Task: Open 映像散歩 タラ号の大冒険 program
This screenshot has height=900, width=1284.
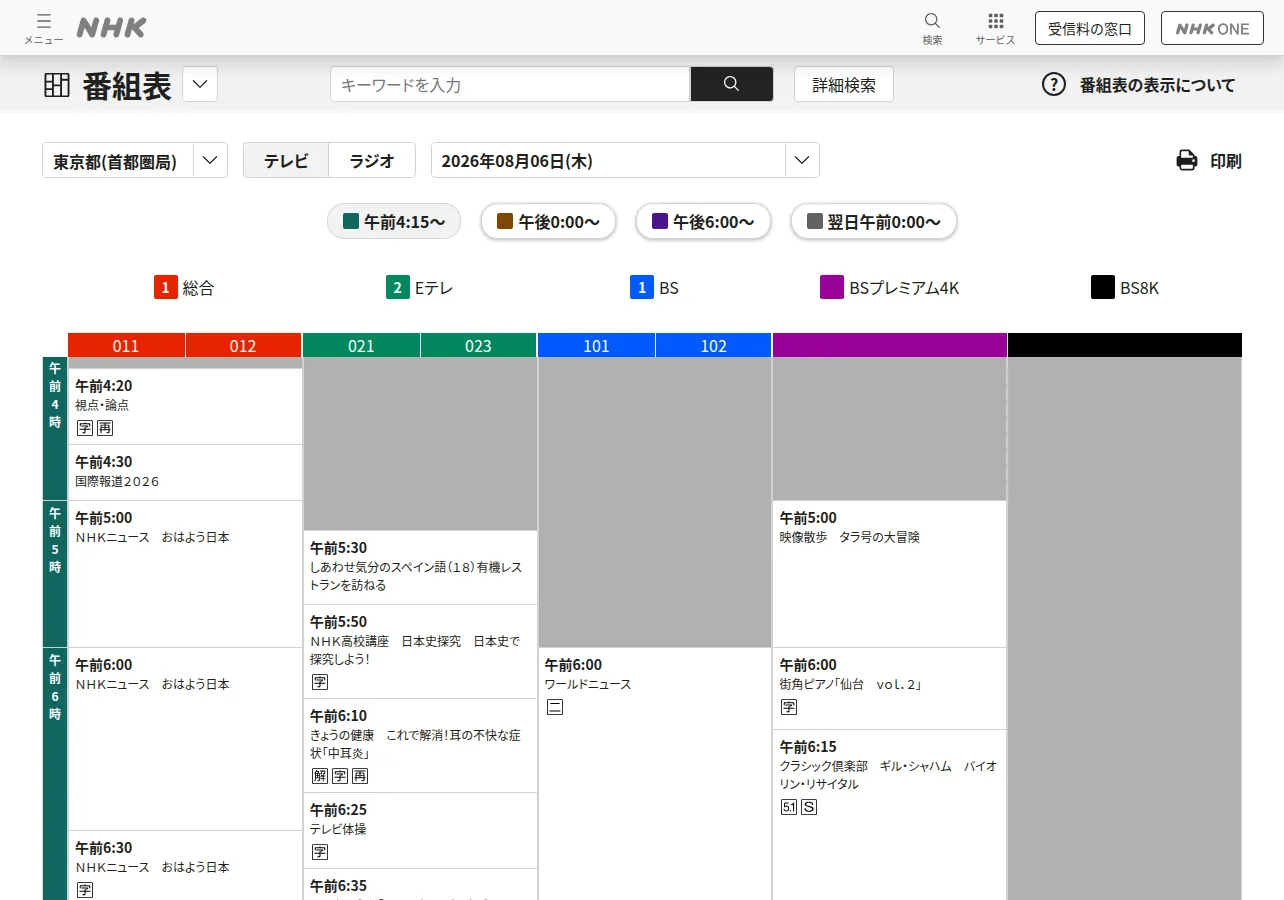Action: pyautogui.click(x=889, y=574)
